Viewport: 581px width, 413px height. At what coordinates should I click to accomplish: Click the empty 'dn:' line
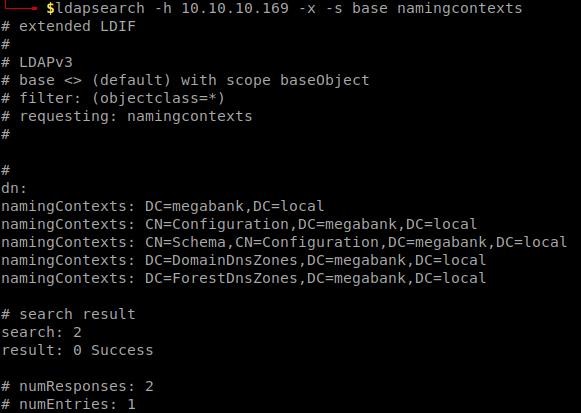[14, 189]
